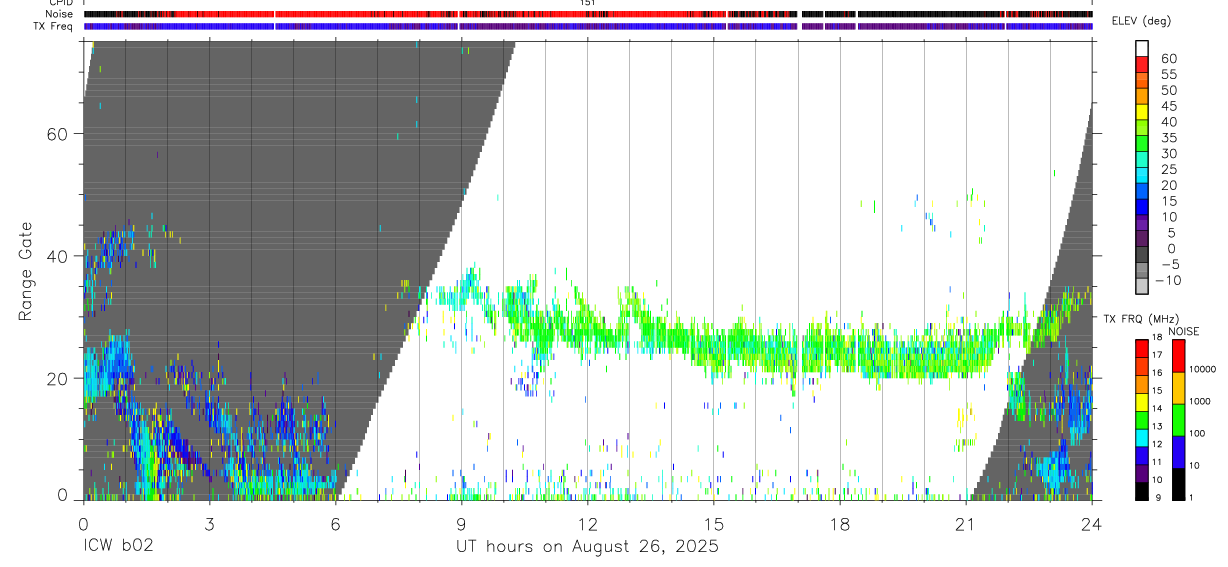Click the 'ICW b02' radar beam label
This screenshot has height=567, width=1228.
point(119,547)
